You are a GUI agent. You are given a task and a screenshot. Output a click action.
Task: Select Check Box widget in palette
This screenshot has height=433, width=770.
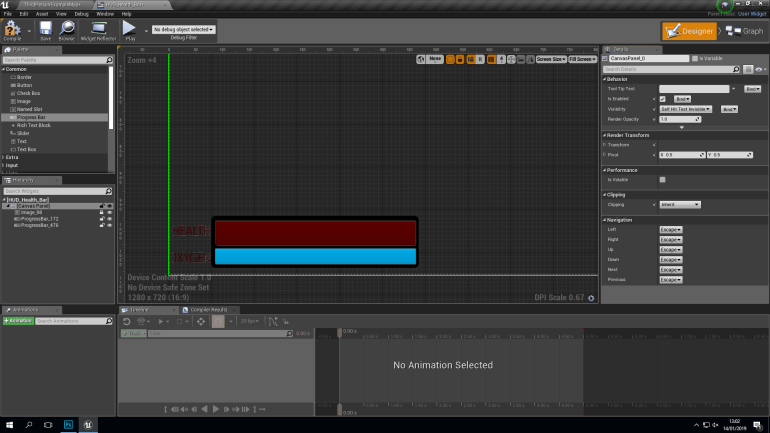click(28, 93)
